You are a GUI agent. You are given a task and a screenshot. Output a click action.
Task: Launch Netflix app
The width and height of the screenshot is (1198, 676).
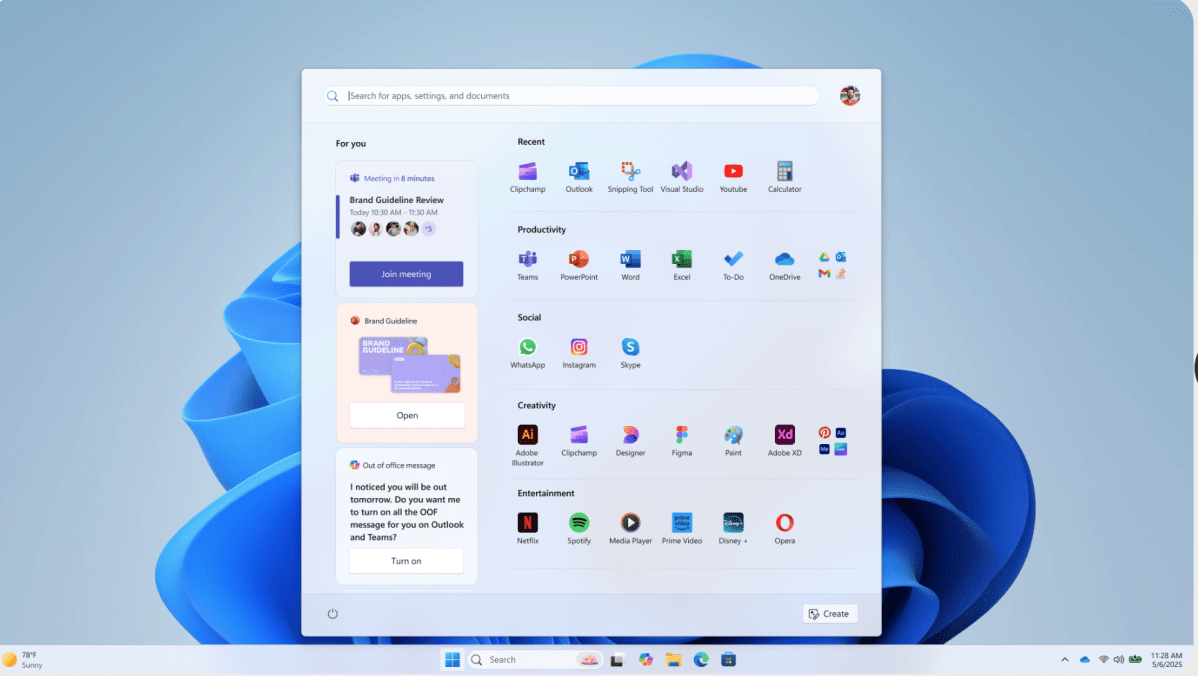[527, 523]
